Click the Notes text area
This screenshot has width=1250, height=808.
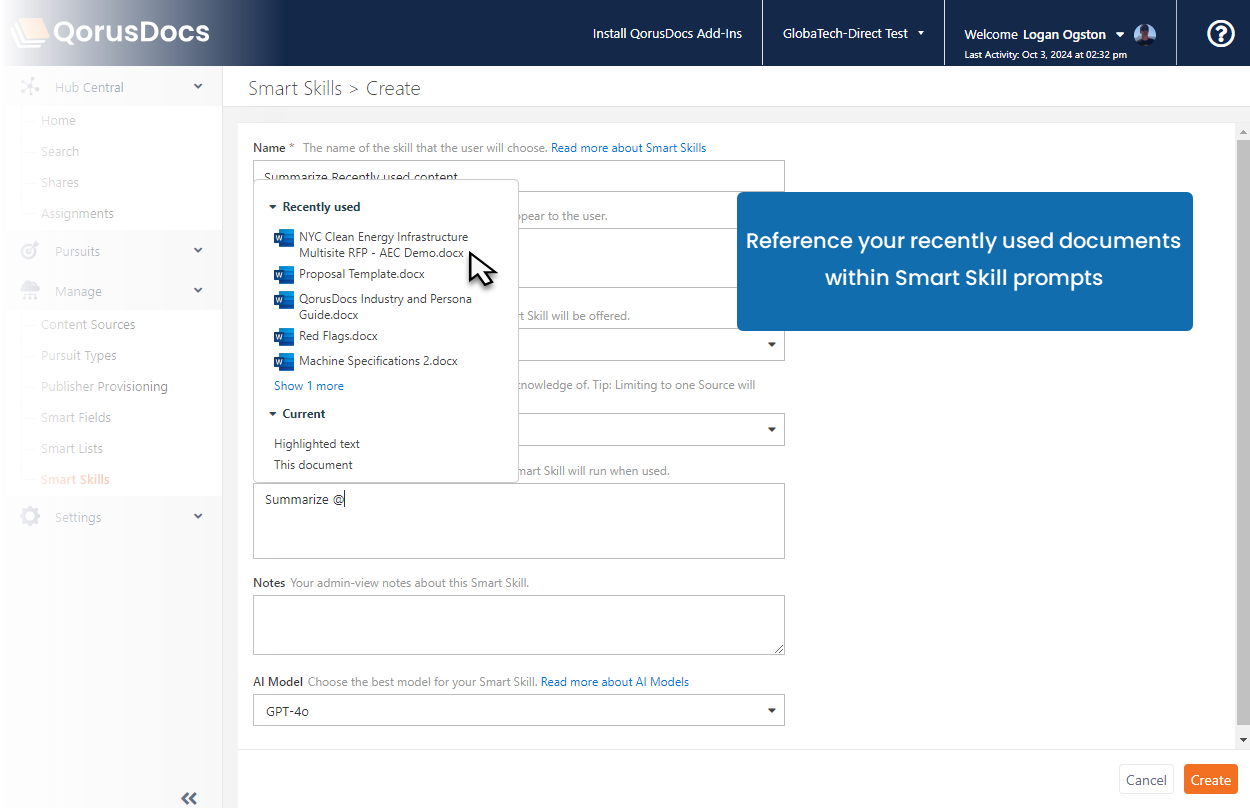518,625
